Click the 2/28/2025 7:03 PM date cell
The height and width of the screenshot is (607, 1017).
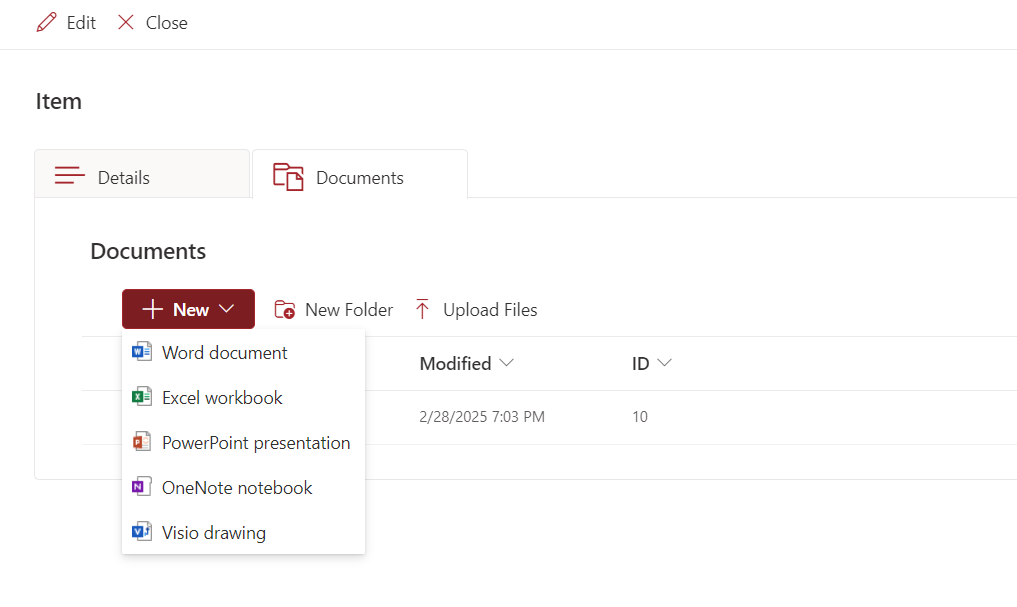tap(482, 417)
